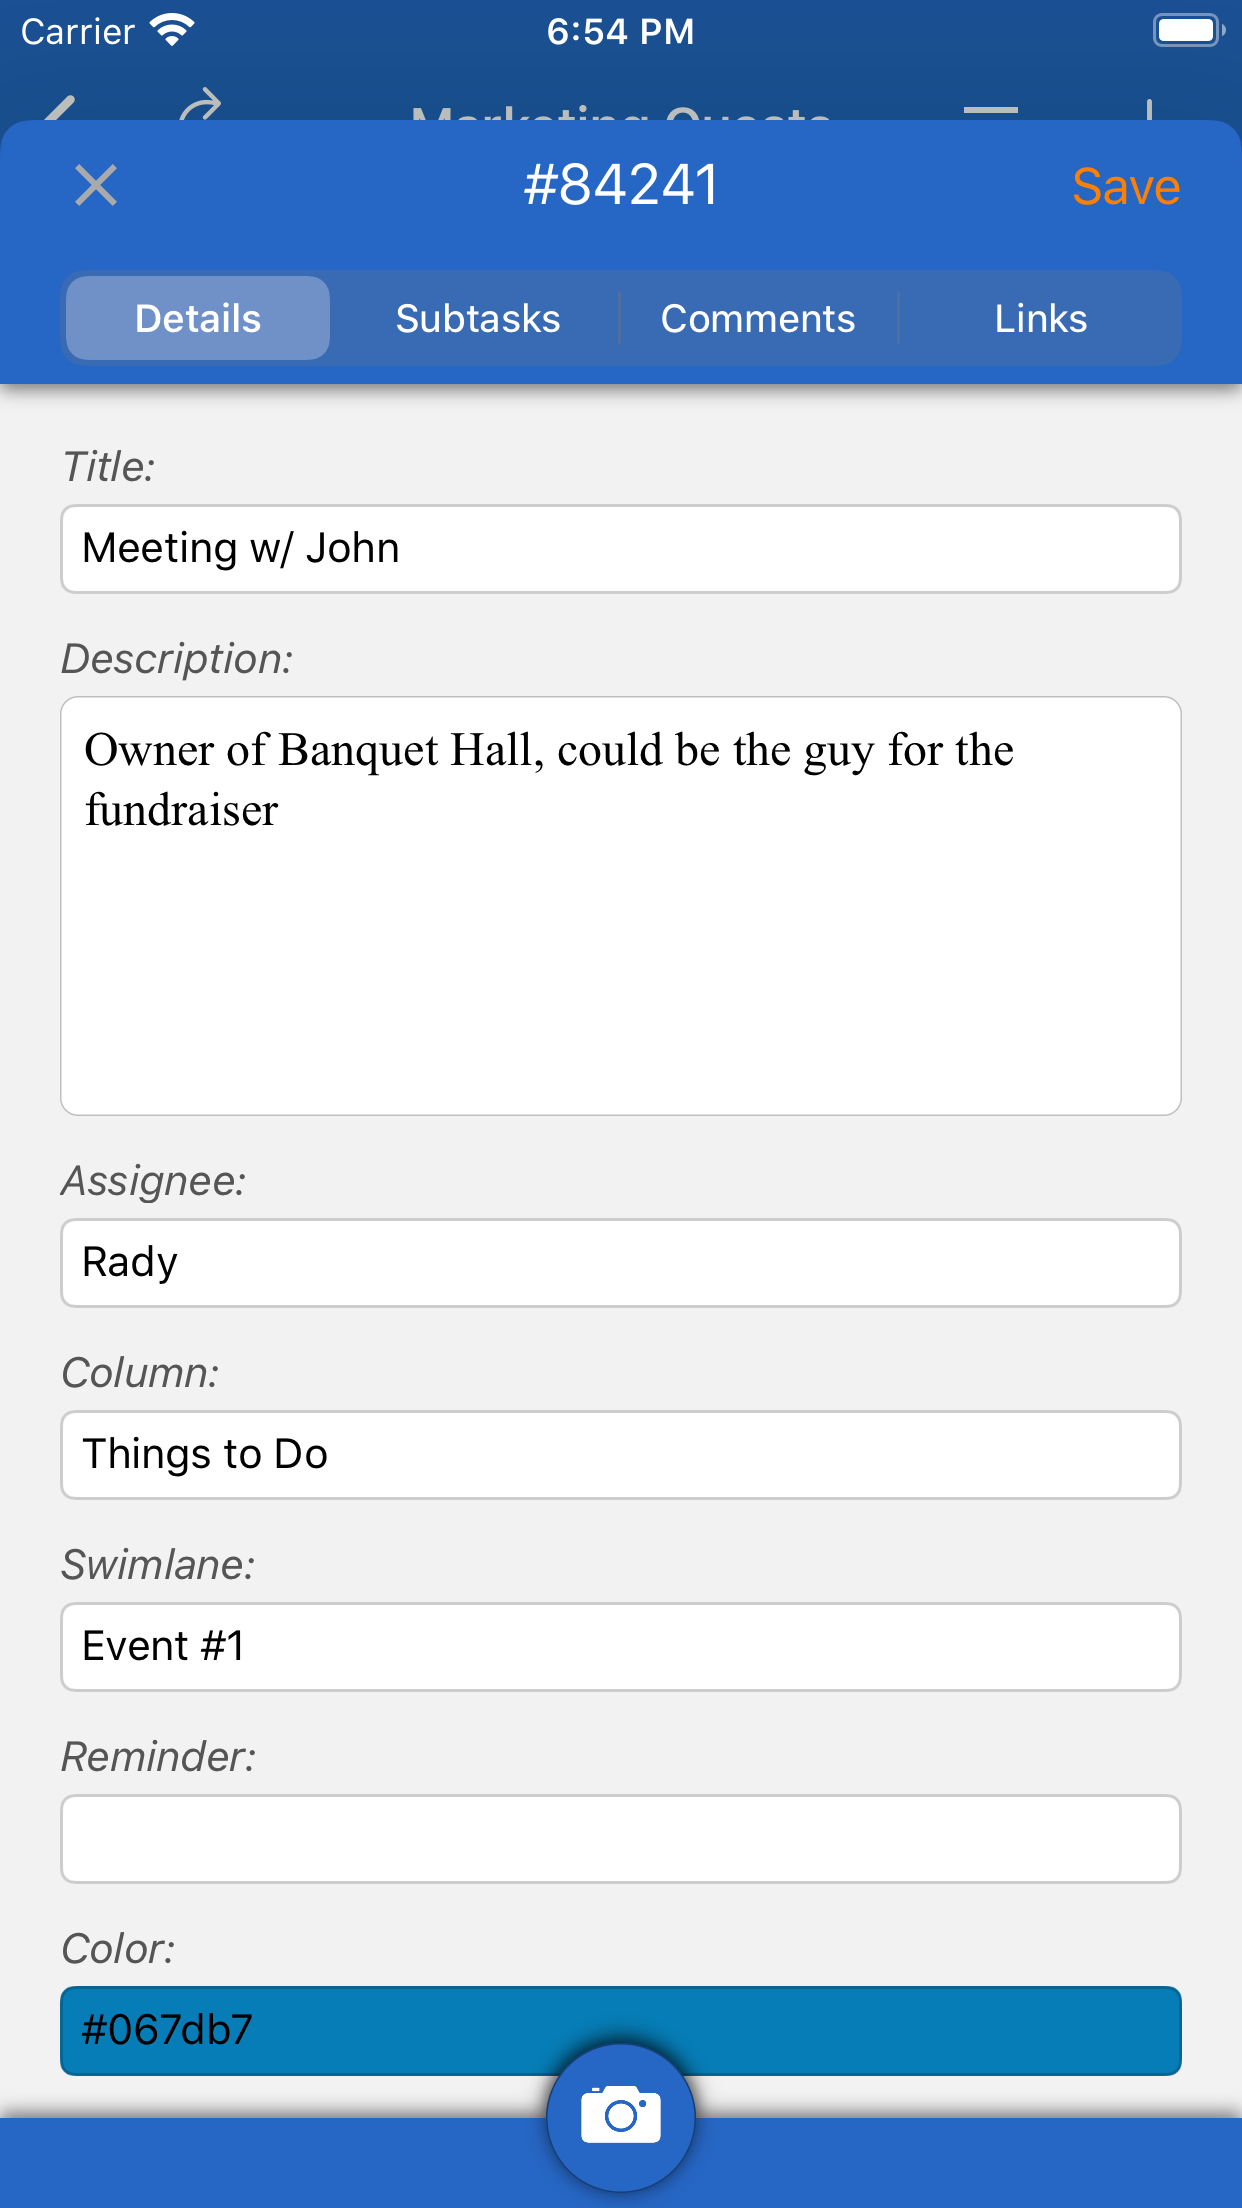Viewport: 1242px width, 2208px height.
Task: Close the card editor with the X icon
Action: pyautogui.click(x=96, y=186)
